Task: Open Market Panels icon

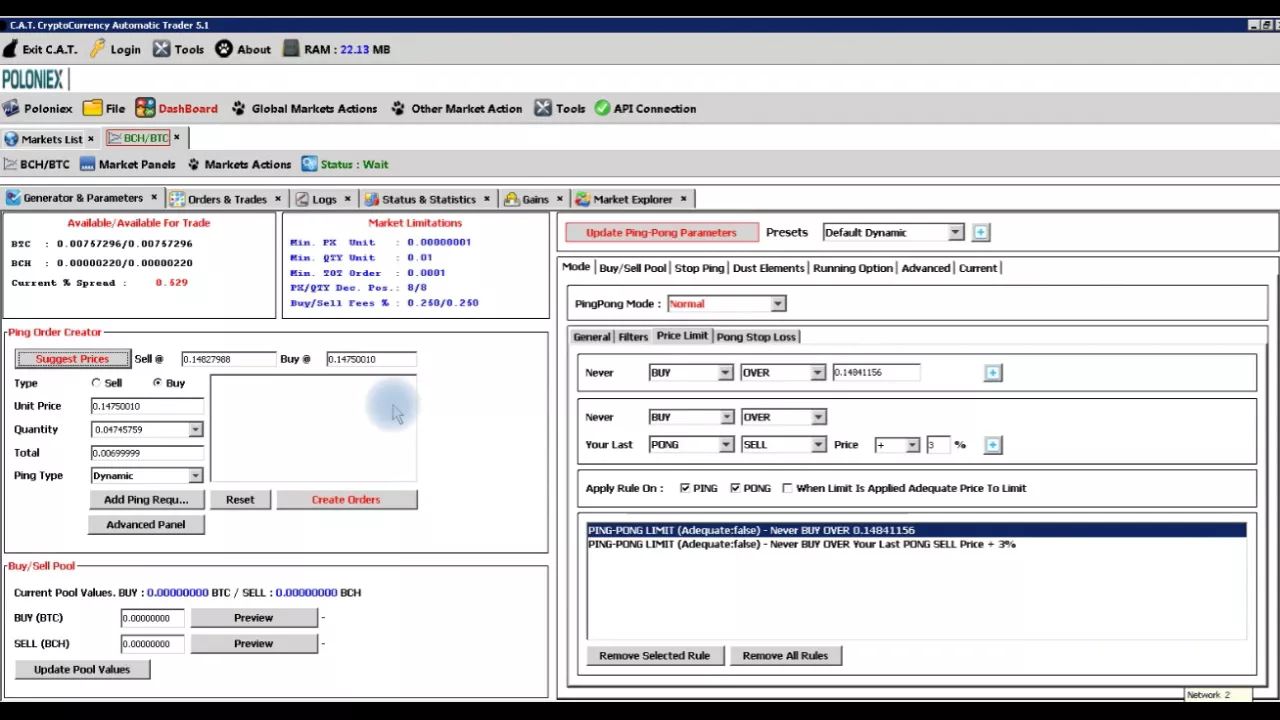Action: point(87,164)
